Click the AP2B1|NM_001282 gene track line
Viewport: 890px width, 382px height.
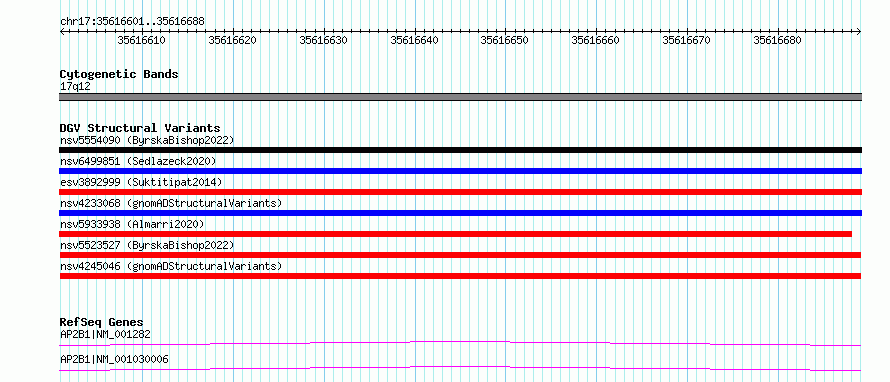pos(460,343)
